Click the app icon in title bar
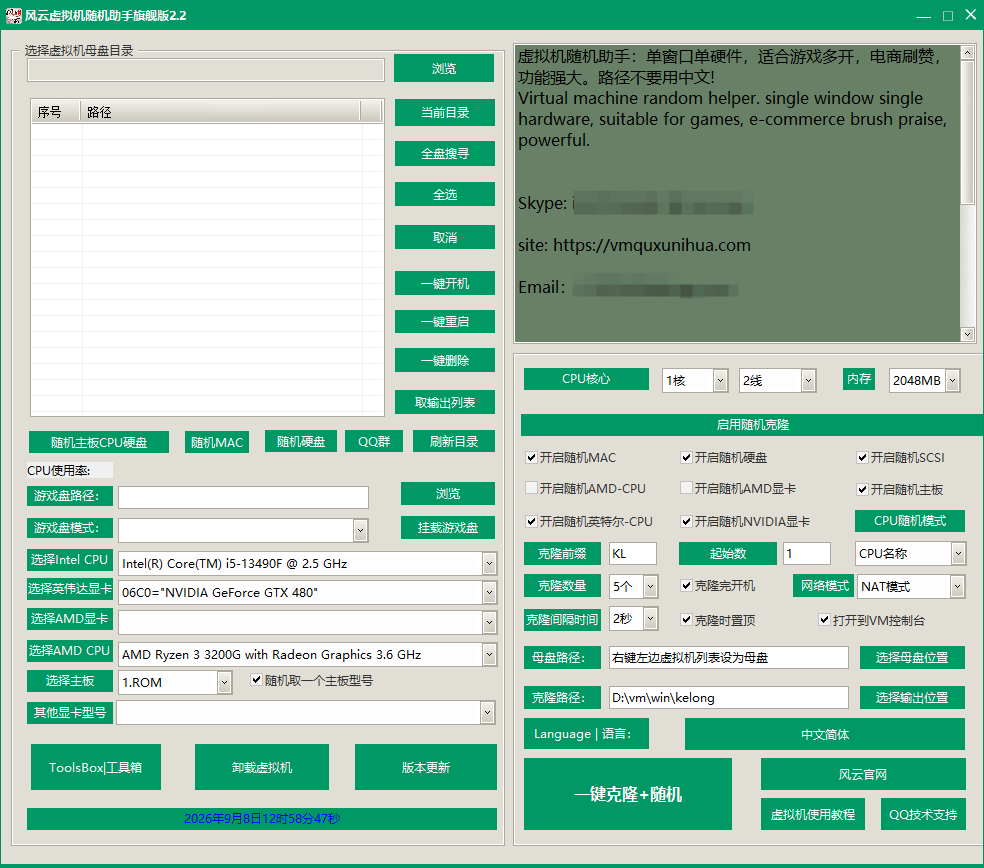 (13, 15)
